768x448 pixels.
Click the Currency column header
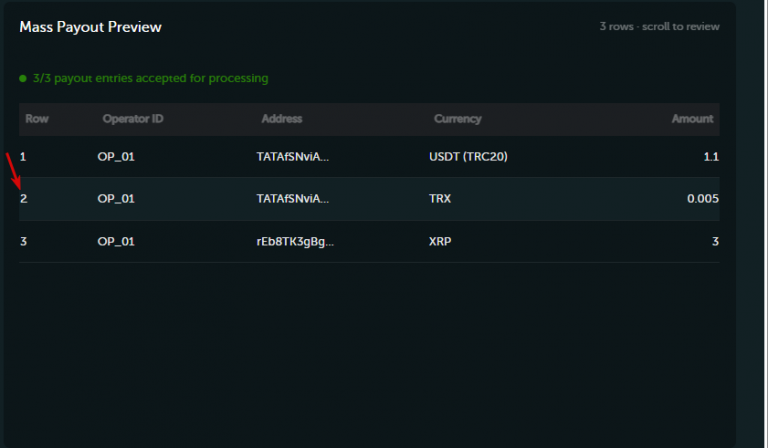457,119
